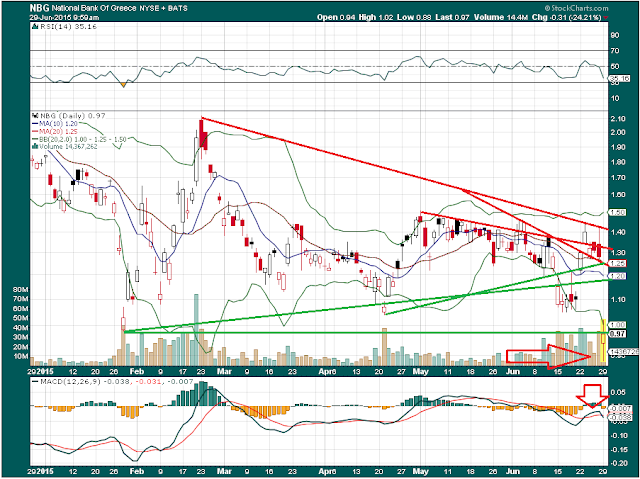The width and height of the screenshot is (640, 479).
Task: Click the 80M volume axis label
Action: click(x=21, y=289)
